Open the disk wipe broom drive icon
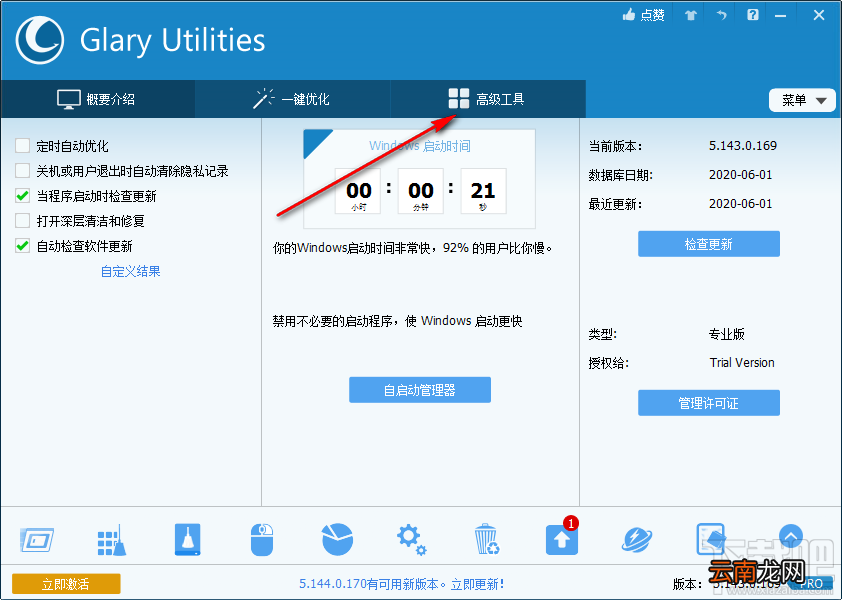842x600 pixels. pos(187,539)
